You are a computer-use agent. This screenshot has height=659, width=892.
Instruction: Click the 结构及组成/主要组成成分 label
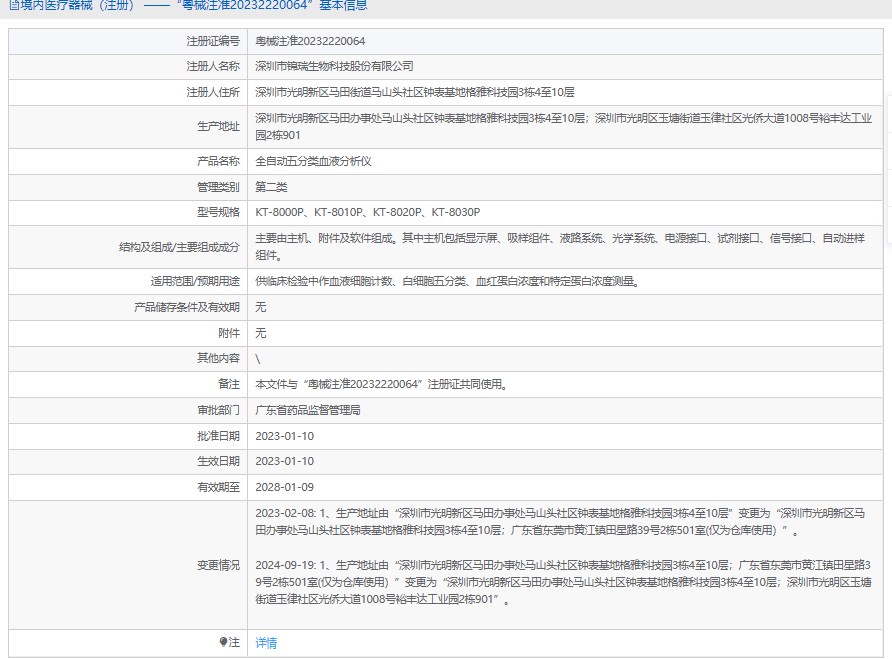coord(179,247)
